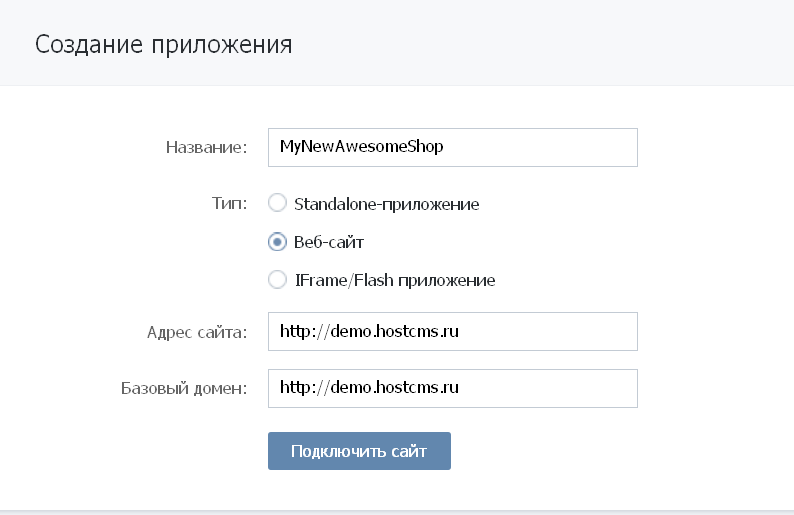Click the Standalone-приложение label text
The width and height of the screenshot is (794, 515).
(x=387, y=204)
